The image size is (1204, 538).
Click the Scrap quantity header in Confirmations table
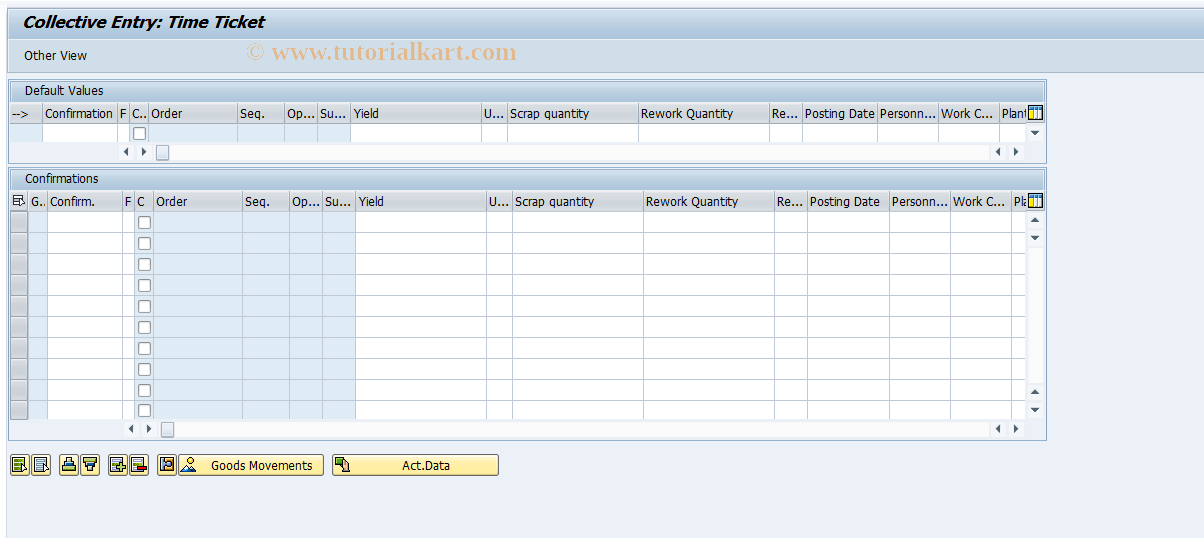(578, 201)
